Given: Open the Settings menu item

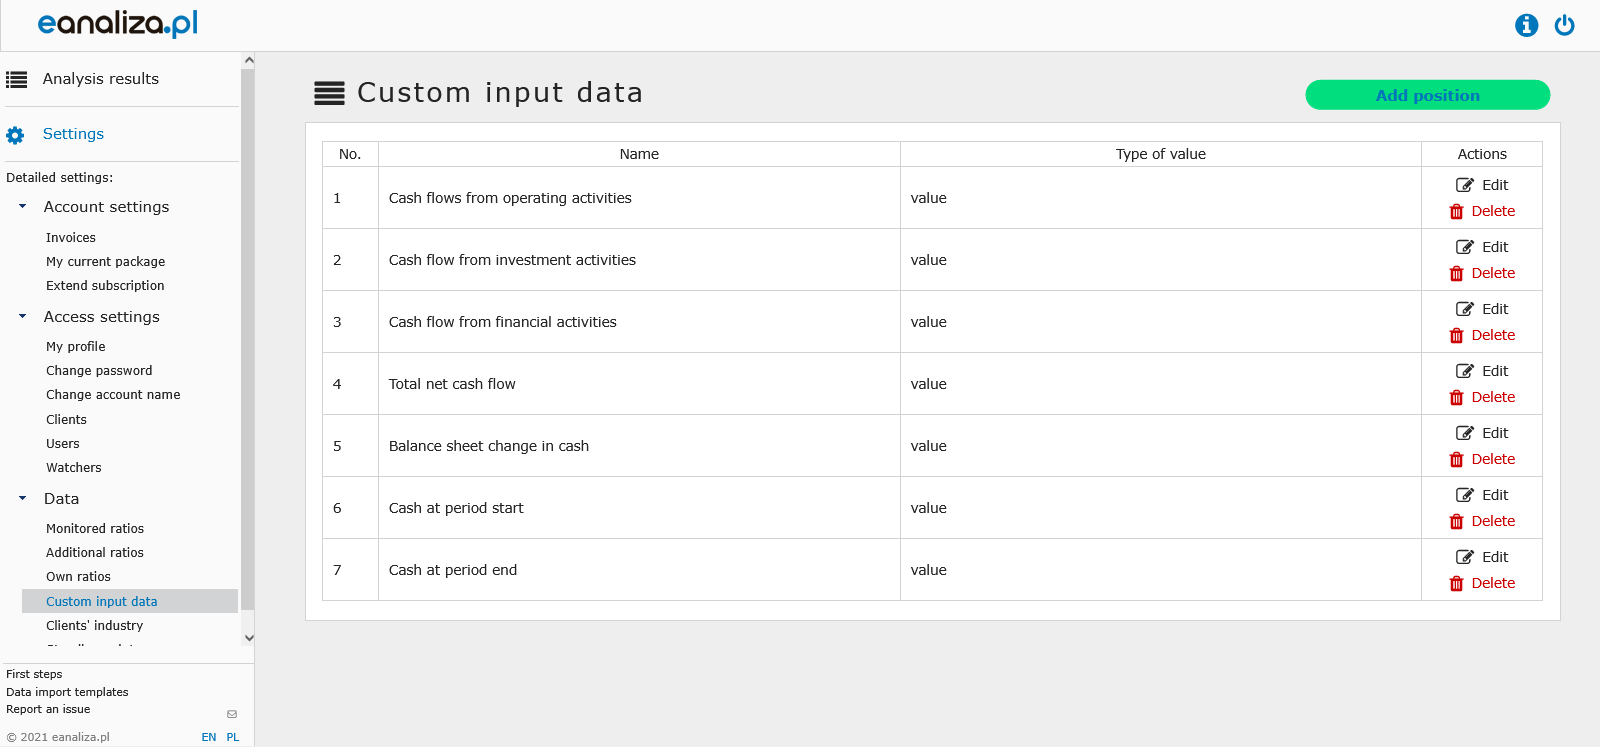Looking at the screenshot, I should click(x=73, y=134).
